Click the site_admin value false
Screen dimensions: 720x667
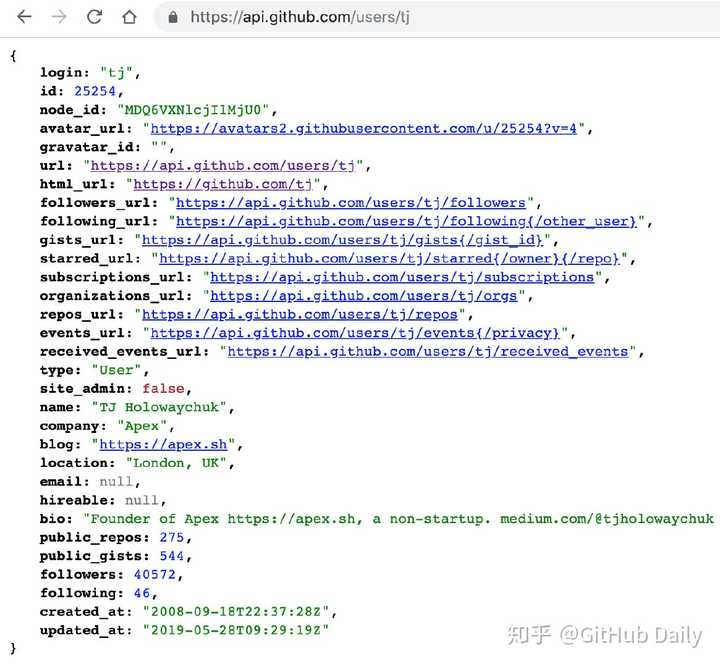(x=163, y=389)
